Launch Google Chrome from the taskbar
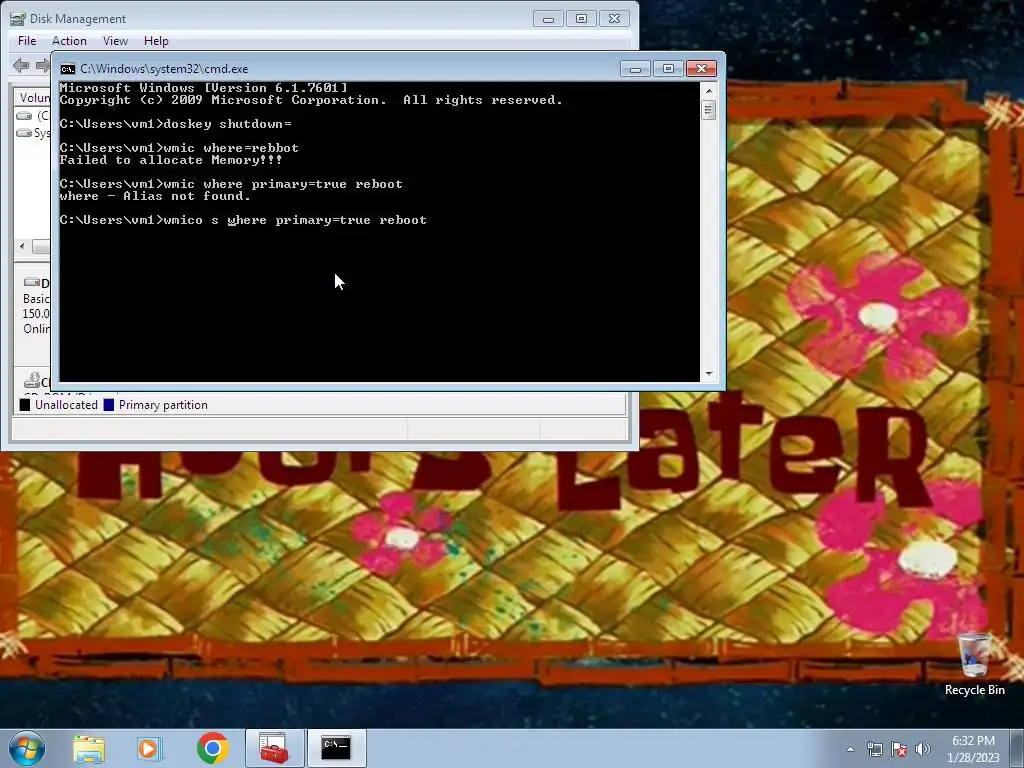The height and width of the screenshot is (768, 1024). click(212, 748)
